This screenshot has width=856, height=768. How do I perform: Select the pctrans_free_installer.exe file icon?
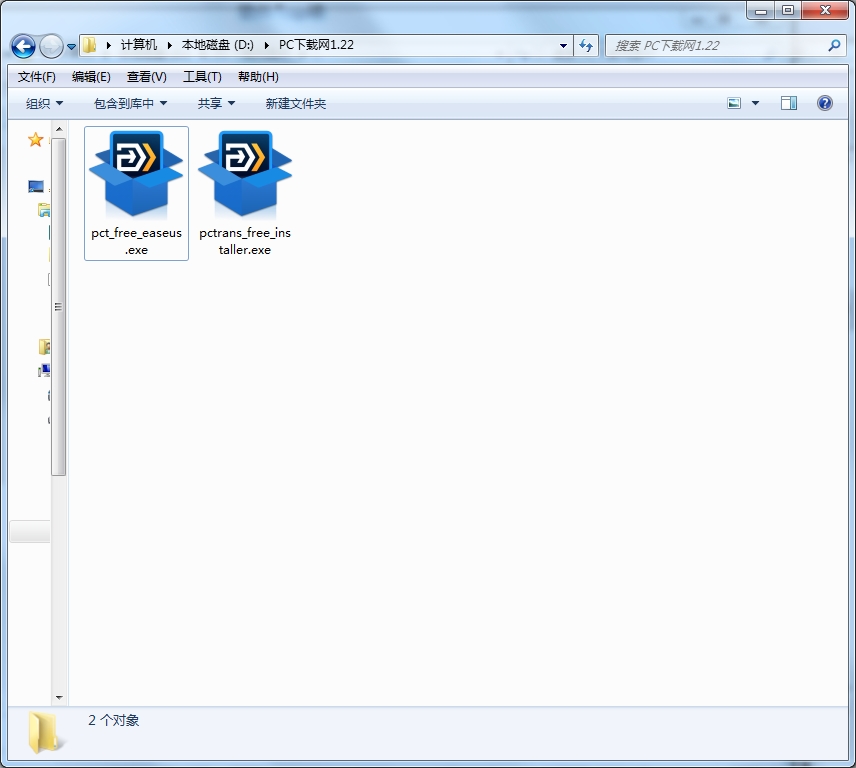coord(245,175)
